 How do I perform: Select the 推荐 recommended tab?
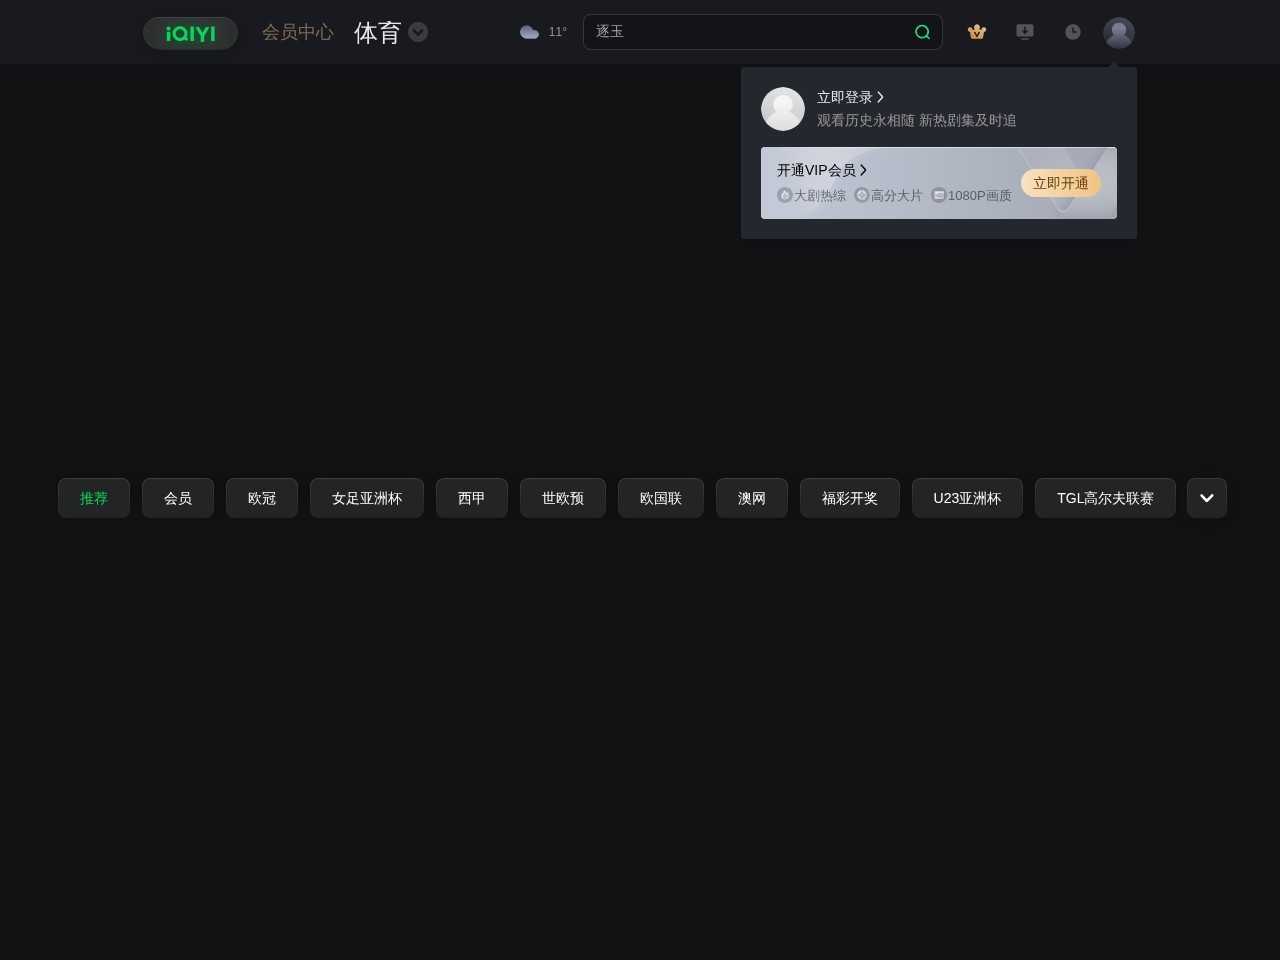(93, 497)
